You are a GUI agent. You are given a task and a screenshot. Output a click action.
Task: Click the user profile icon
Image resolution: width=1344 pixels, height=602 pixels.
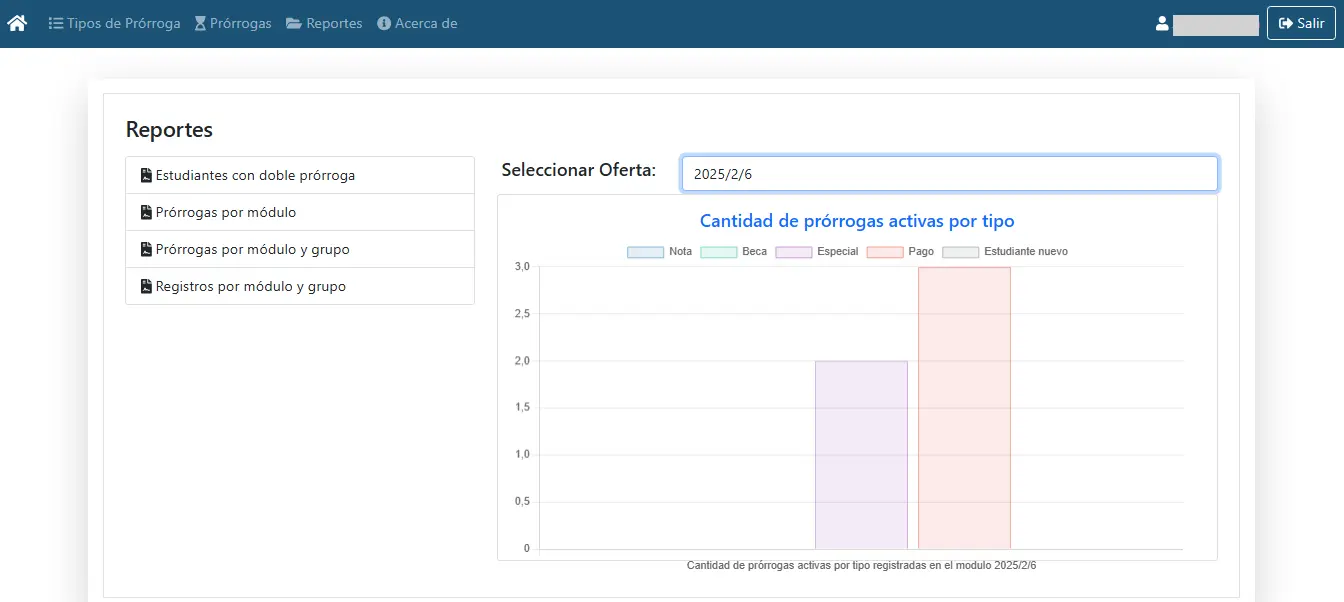pyautogui.click(x=1162, y=24)
